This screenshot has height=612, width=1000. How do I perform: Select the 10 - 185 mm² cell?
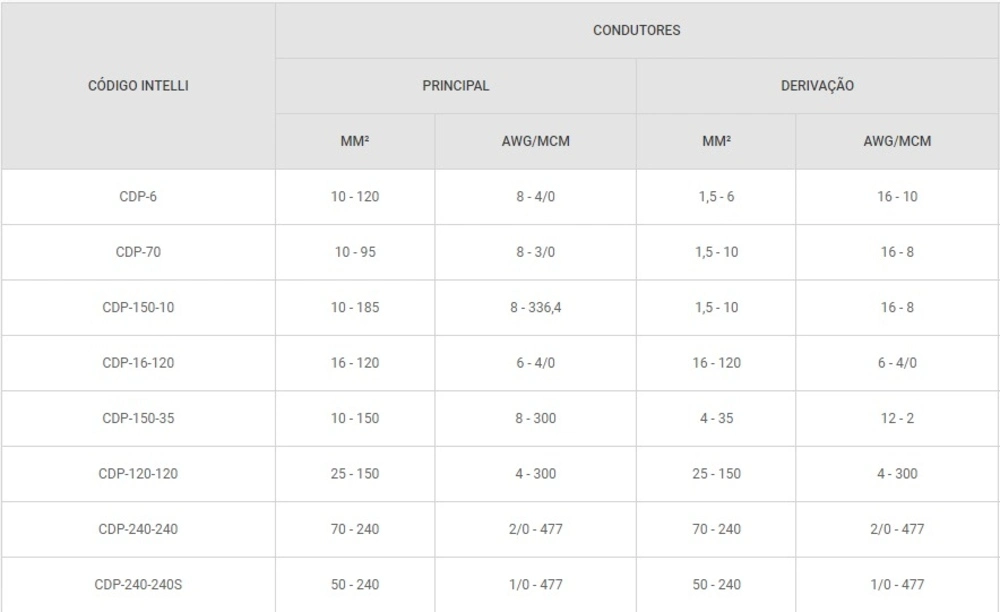(355, 307)
